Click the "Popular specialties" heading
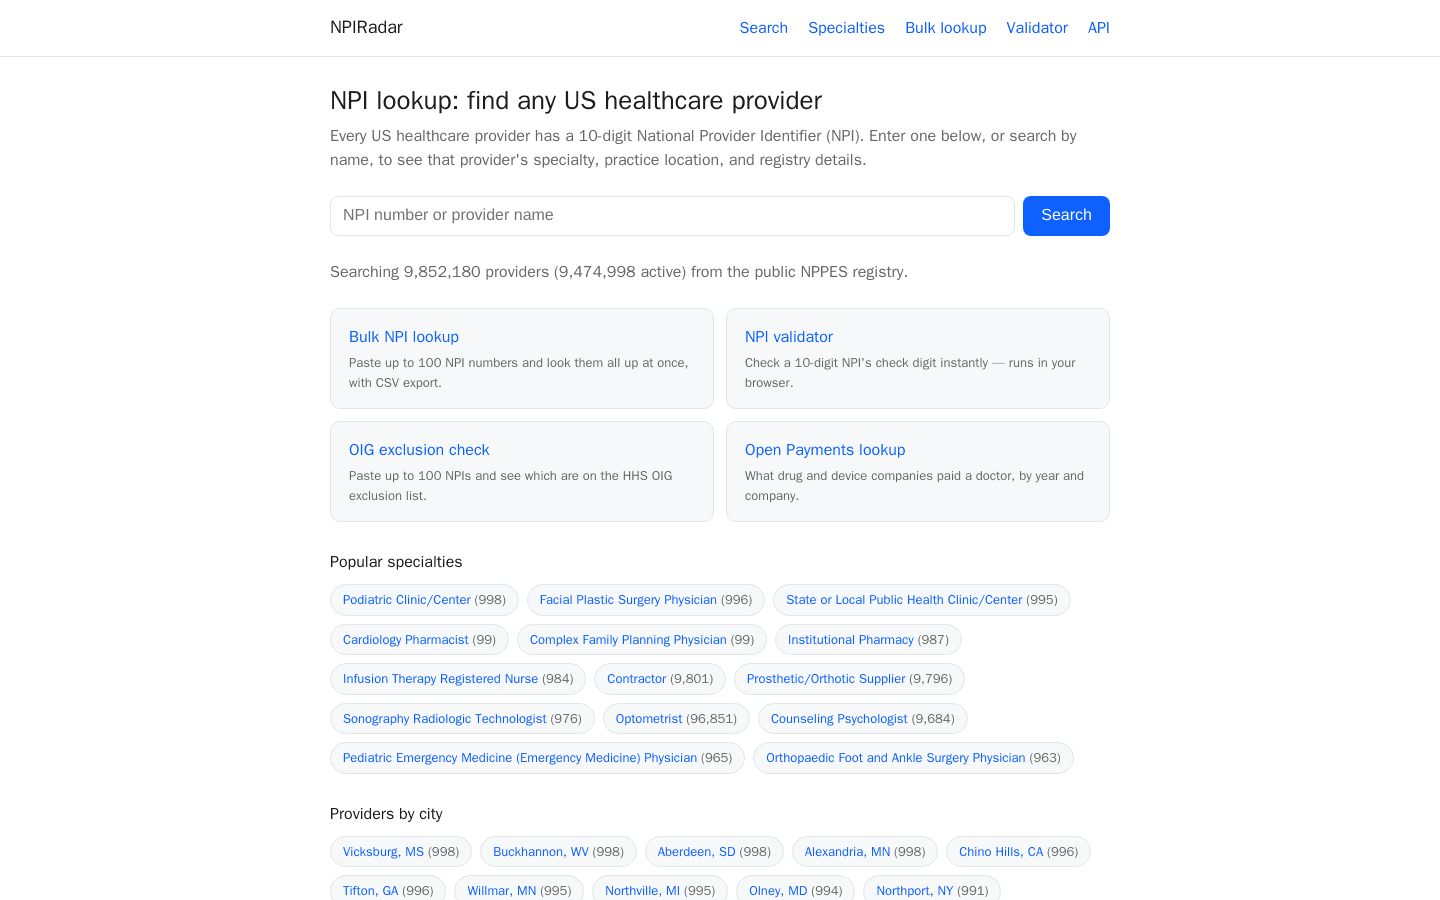1440x900 pixels. 396,562
